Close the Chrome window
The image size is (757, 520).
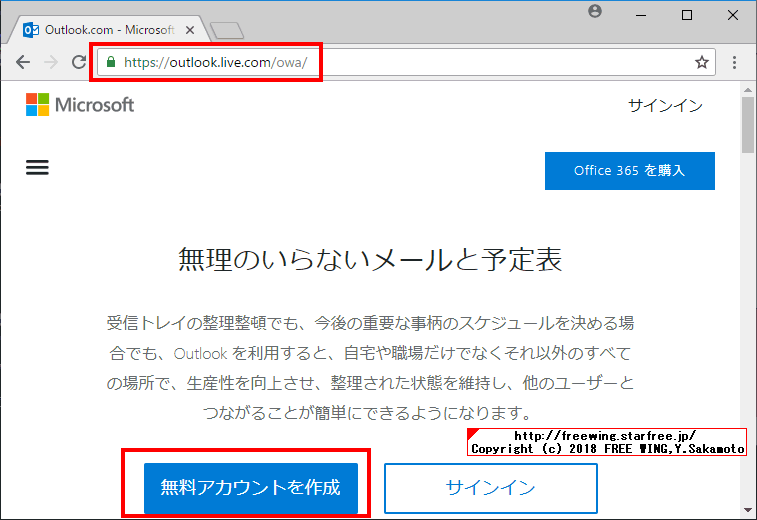732,15
